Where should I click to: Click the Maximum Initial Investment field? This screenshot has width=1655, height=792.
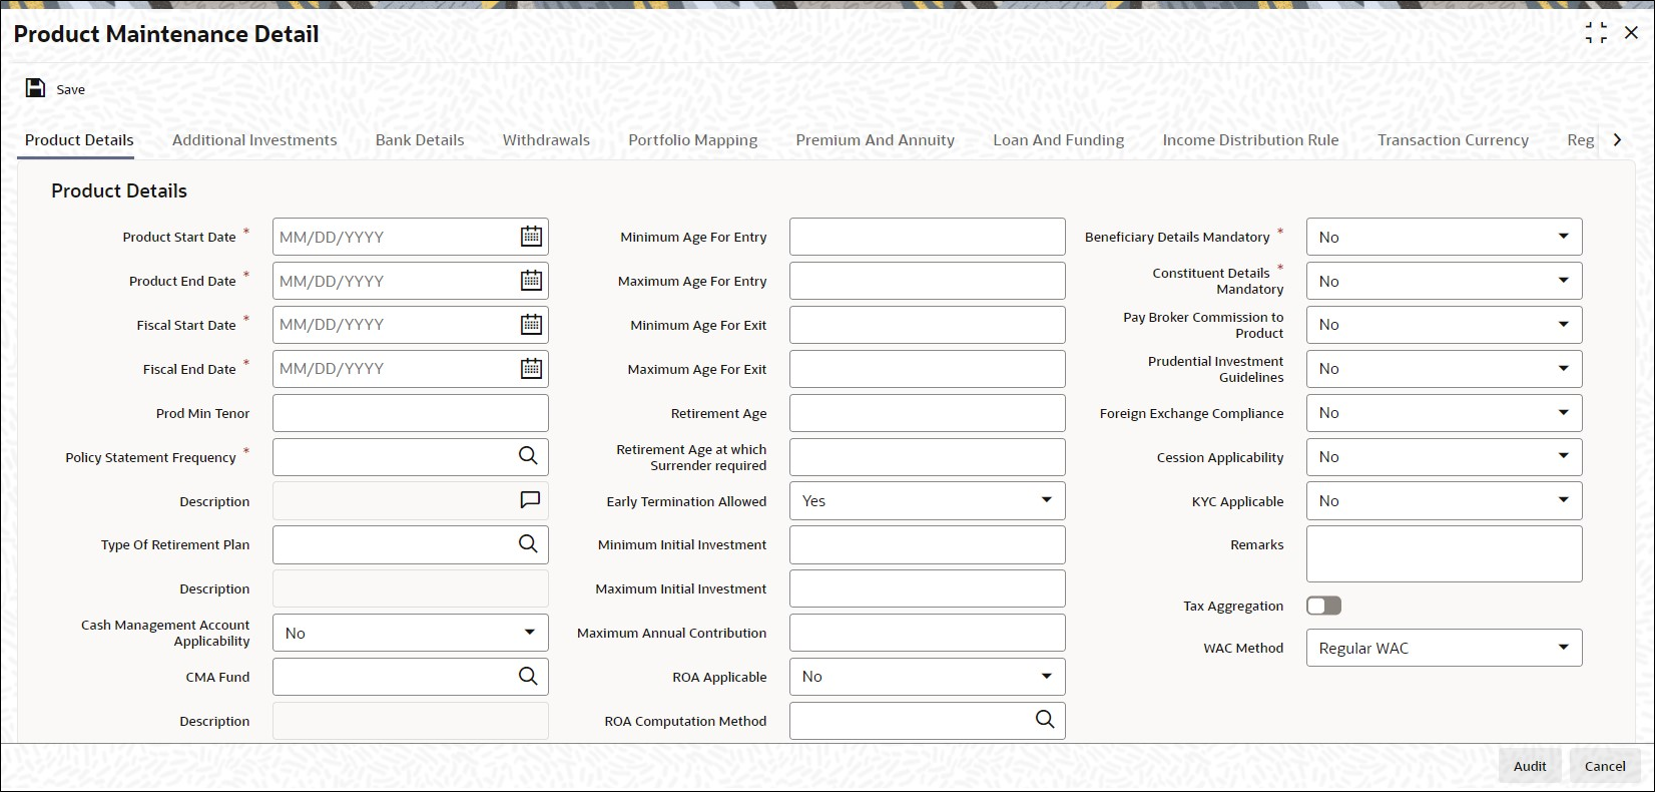pyautogui.click(x=927, y=588)
